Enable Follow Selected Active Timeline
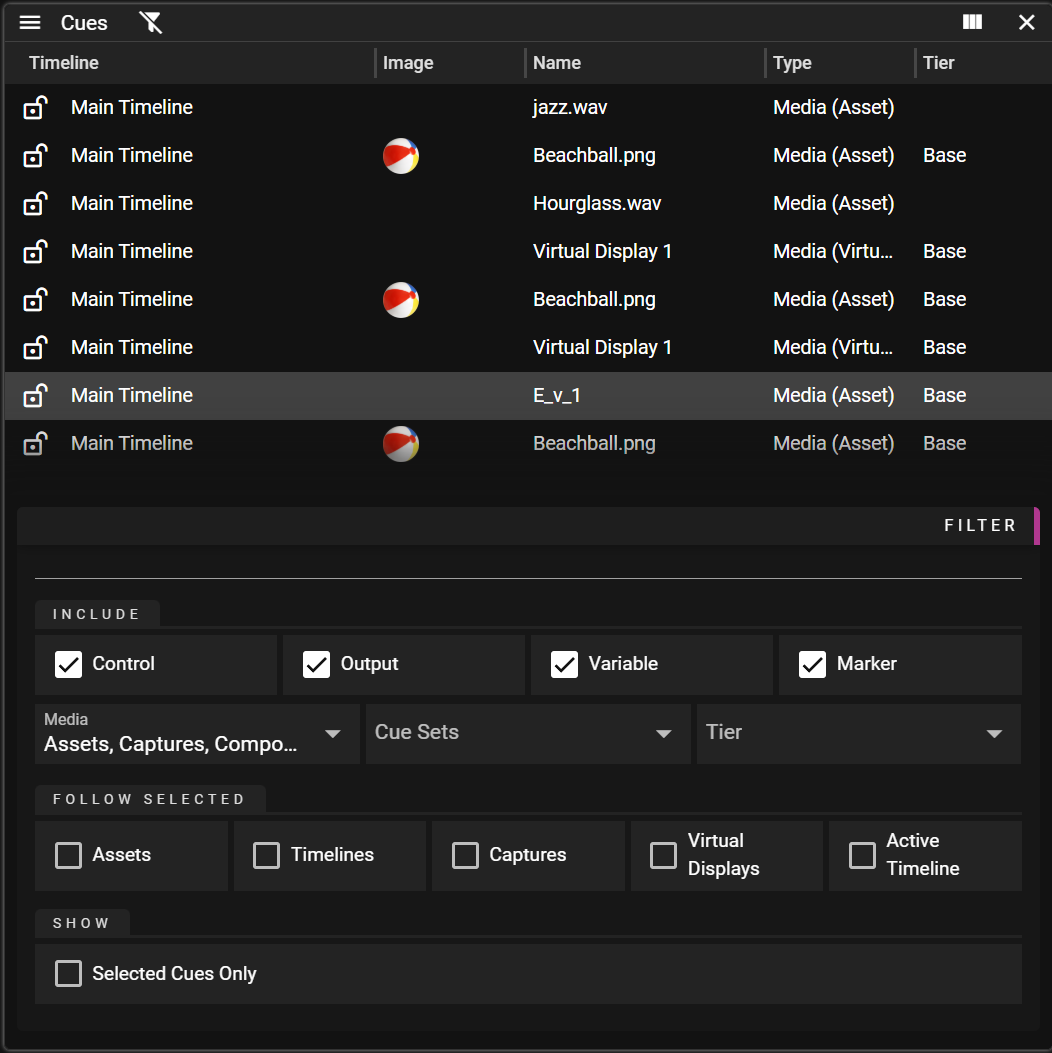Viewport: 1052px width, 1053px height. pos(862,855)
